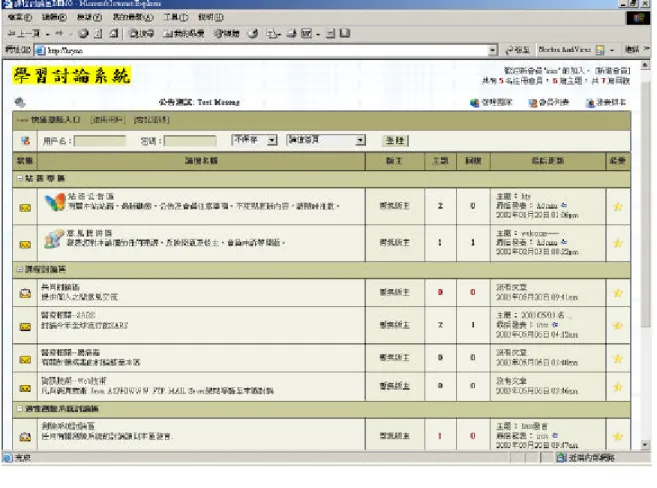Refresh the page using the Refresh icon
The height and width of the screenshot is (488, 657).
point(98,34)
